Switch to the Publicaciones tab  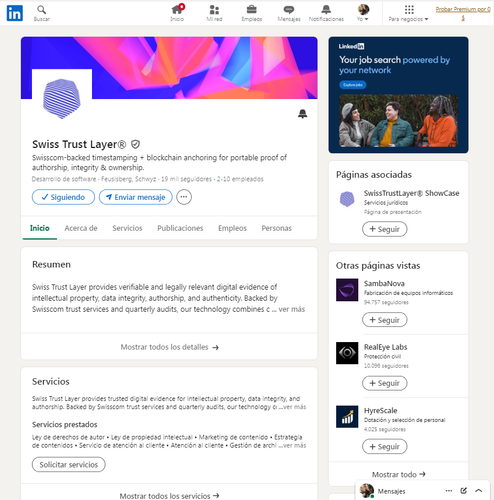click(180, 228)
